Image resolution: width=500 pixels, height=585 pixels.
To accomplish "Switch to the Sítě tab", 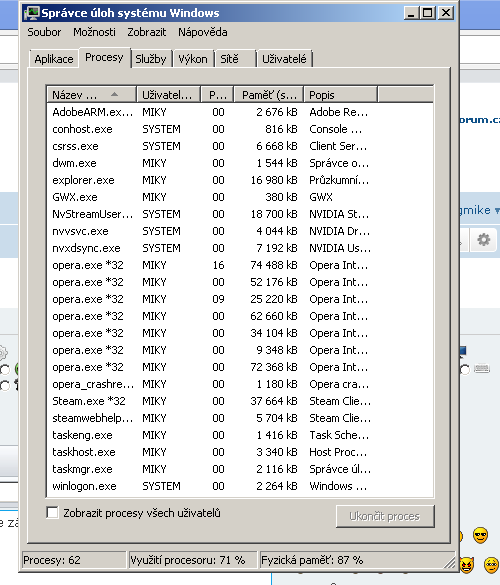I will [x=235, y=59].
